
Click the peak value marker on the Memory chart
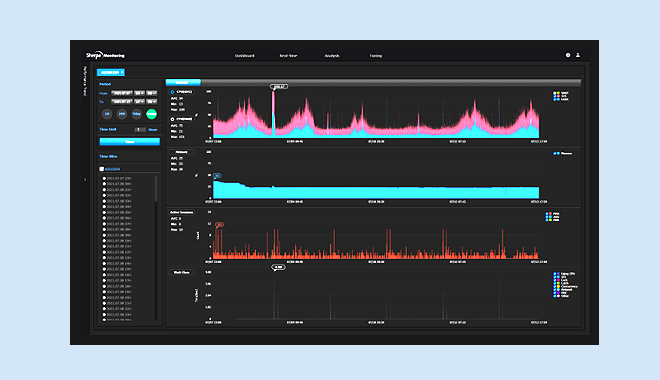(x=217, y=176)
